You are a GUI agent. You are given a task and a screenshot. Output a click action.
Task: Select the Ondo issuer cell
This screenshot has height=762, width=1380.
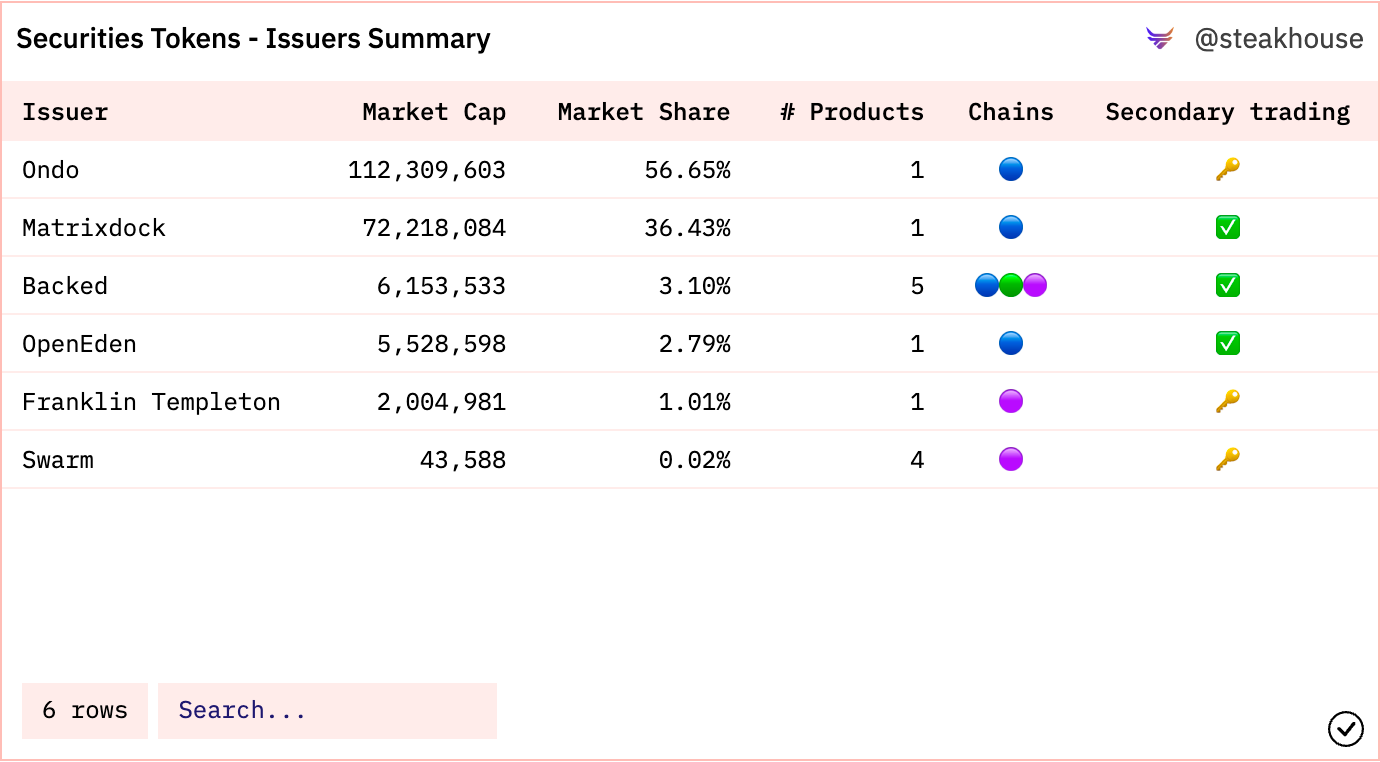51,170
